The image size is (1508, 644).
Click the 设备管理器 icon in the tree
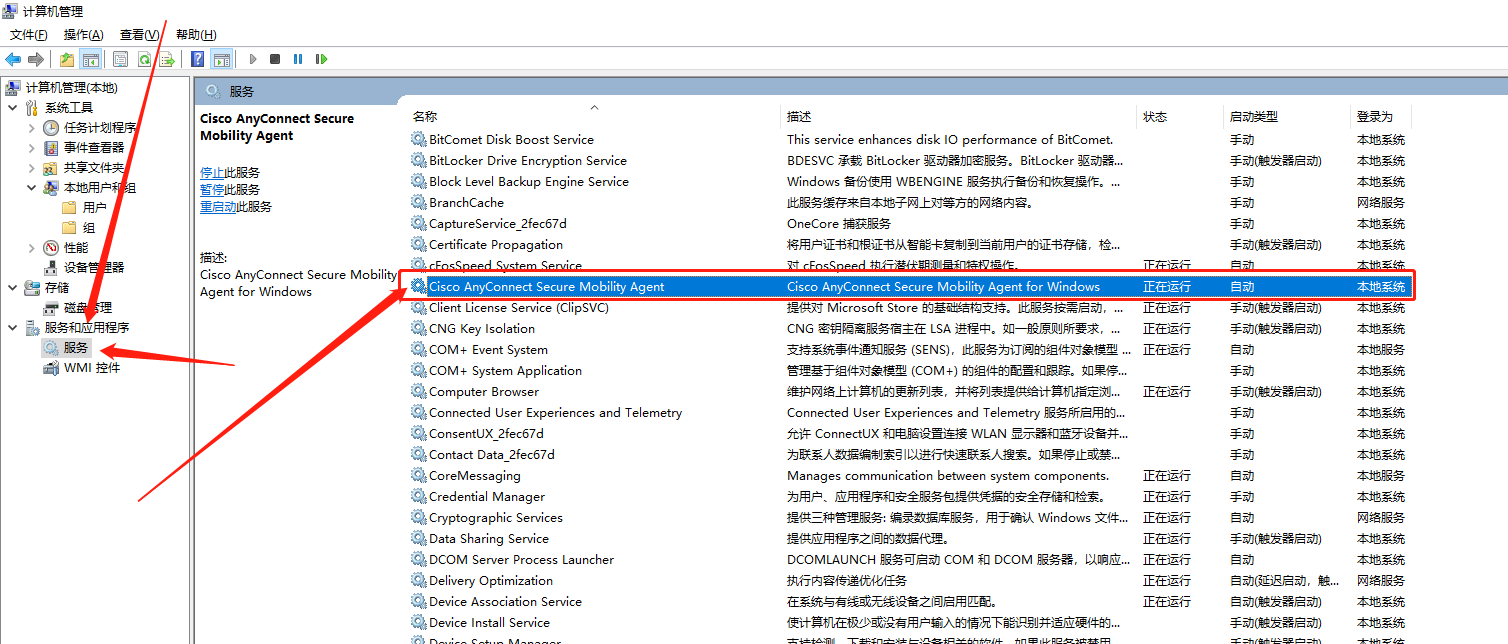[x=51, y=268]
